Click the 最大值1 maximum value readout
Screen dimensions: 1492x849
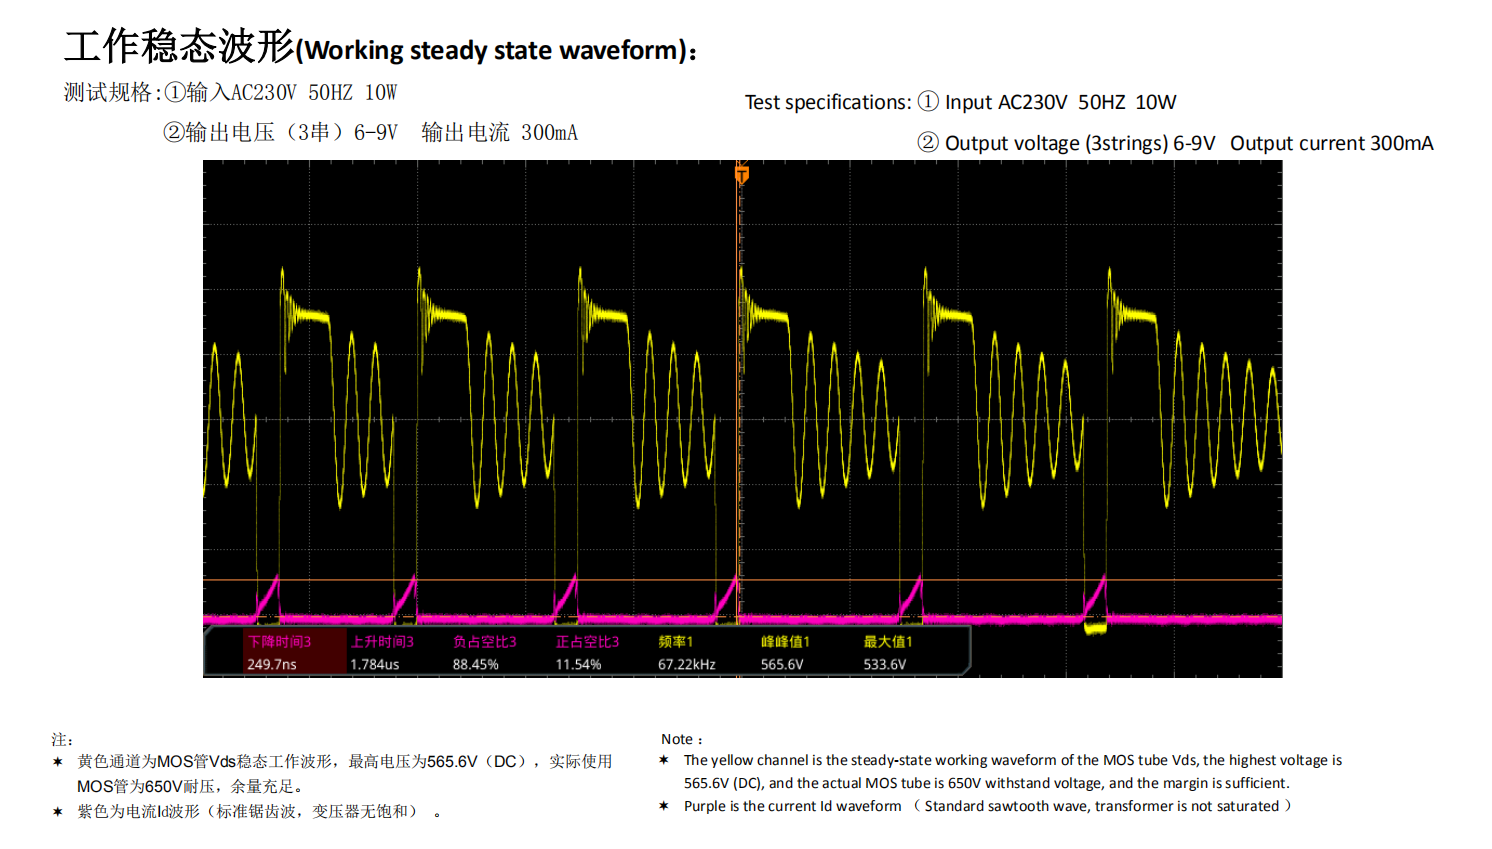pos(888,652)
